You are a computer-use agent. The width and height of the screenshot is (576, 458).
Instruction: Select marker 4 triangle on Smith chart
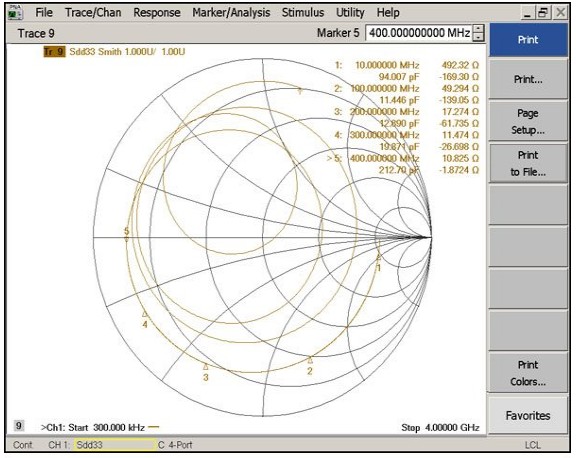(x=145, y=314)
